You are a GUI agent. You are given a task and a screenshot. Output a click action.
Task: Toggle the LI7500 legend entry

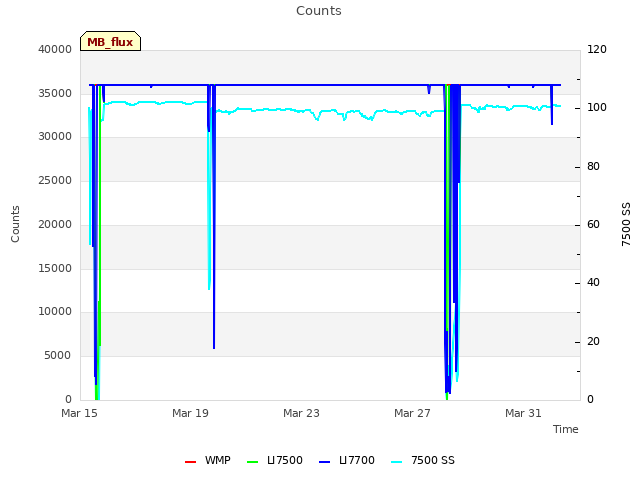275,460
